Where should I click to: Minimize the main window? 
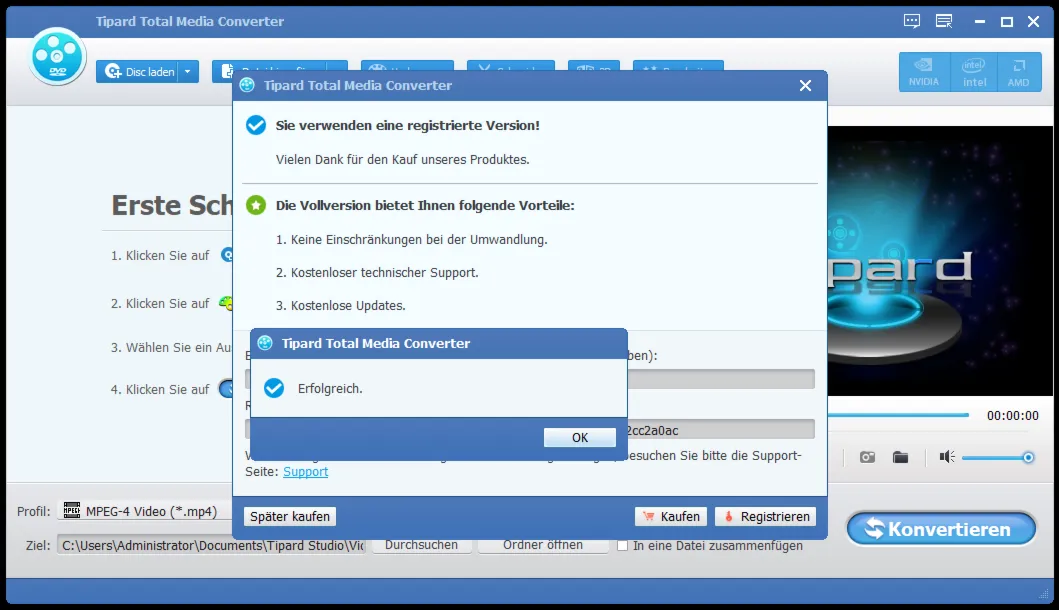(979, 22)
